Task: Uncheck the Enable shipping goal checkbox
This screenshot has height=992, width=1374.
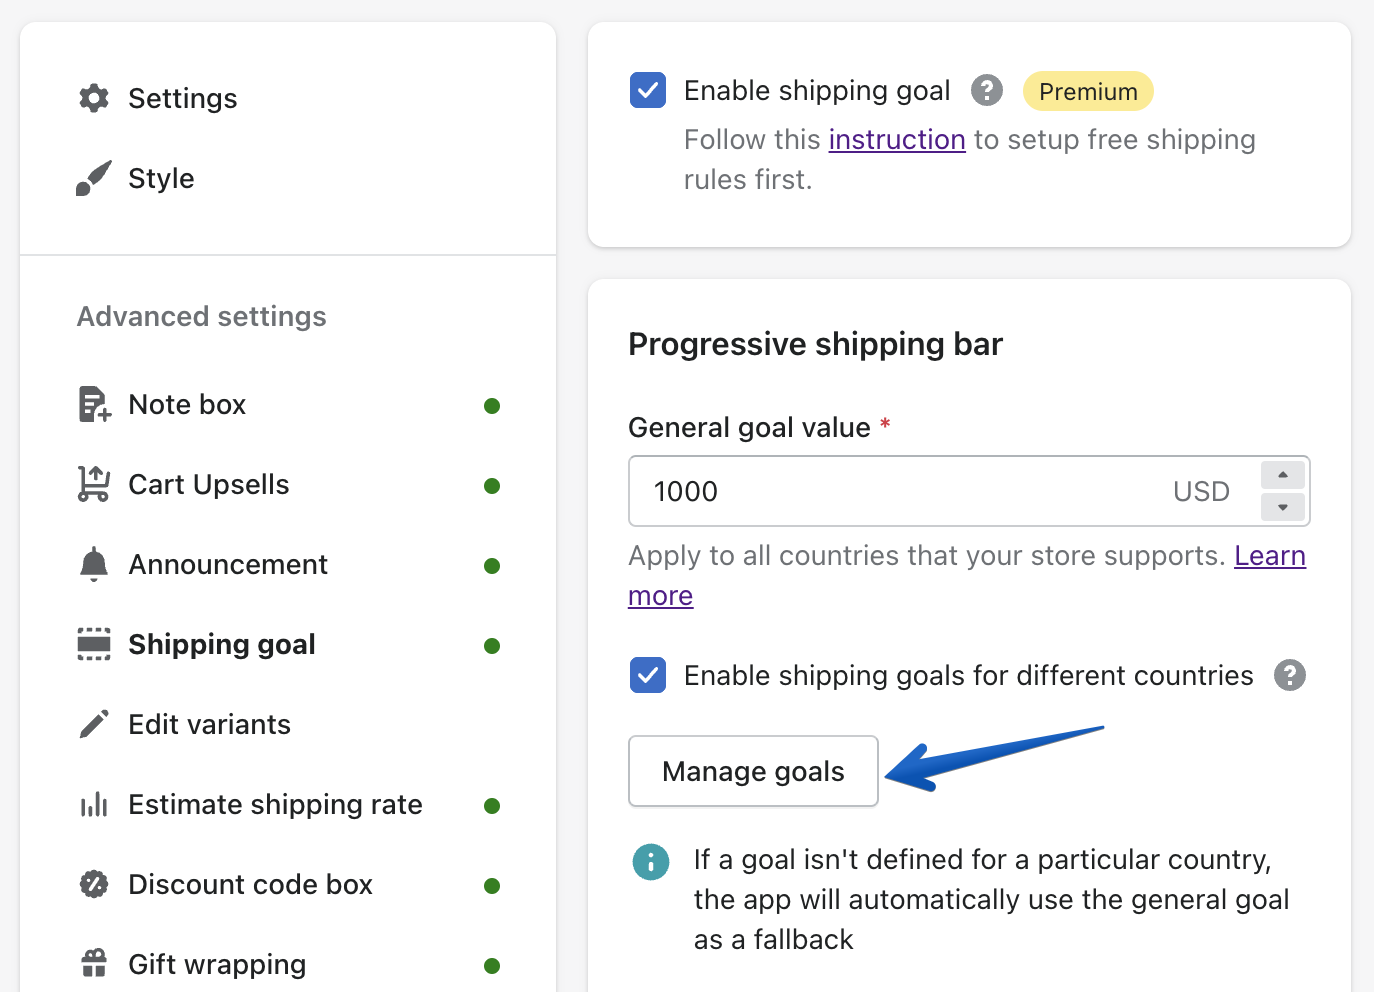Action: (x=648, y=91)
